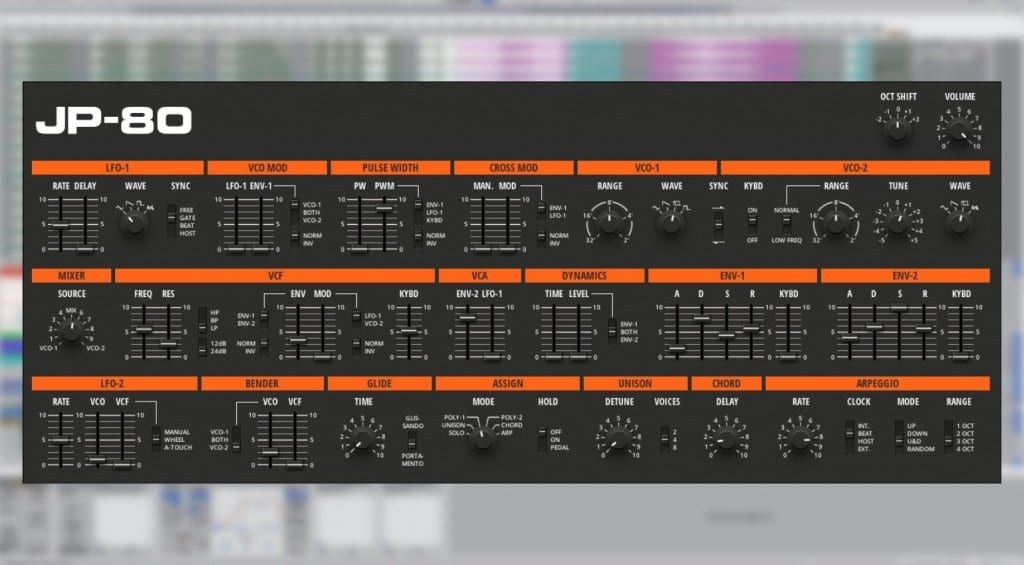Flip the Arpeggio RANGE octave switch
1024x565 pixels.
[948, 437]
